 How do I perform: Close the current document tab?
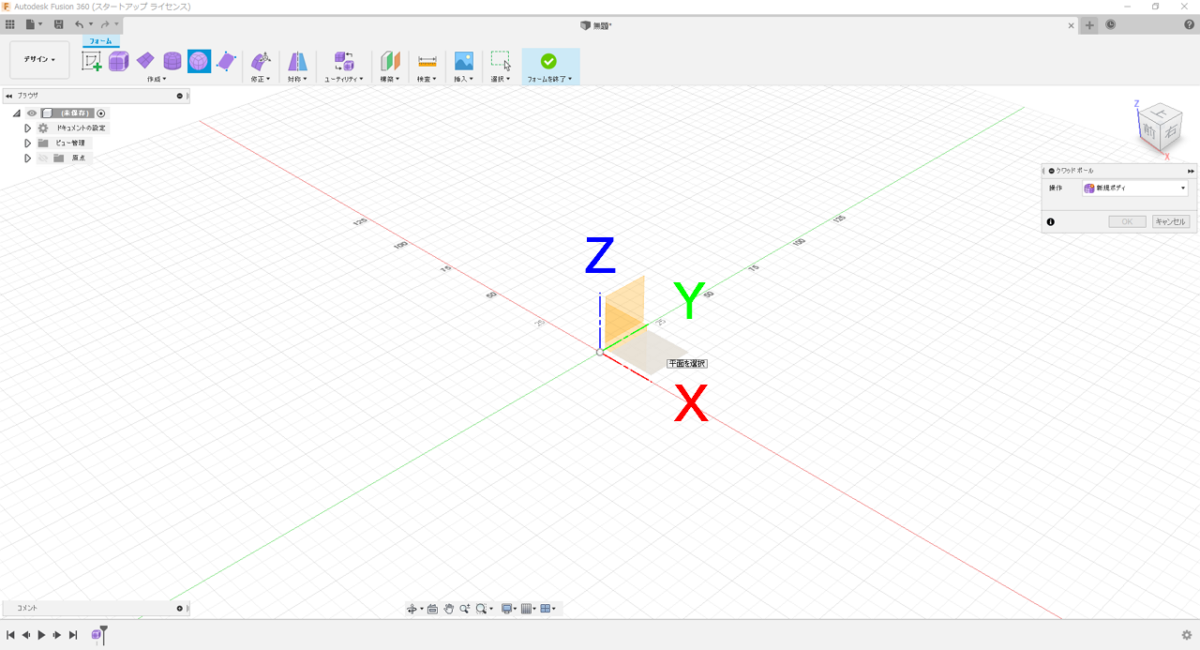pyautogui.click(x=1071, y=25)
